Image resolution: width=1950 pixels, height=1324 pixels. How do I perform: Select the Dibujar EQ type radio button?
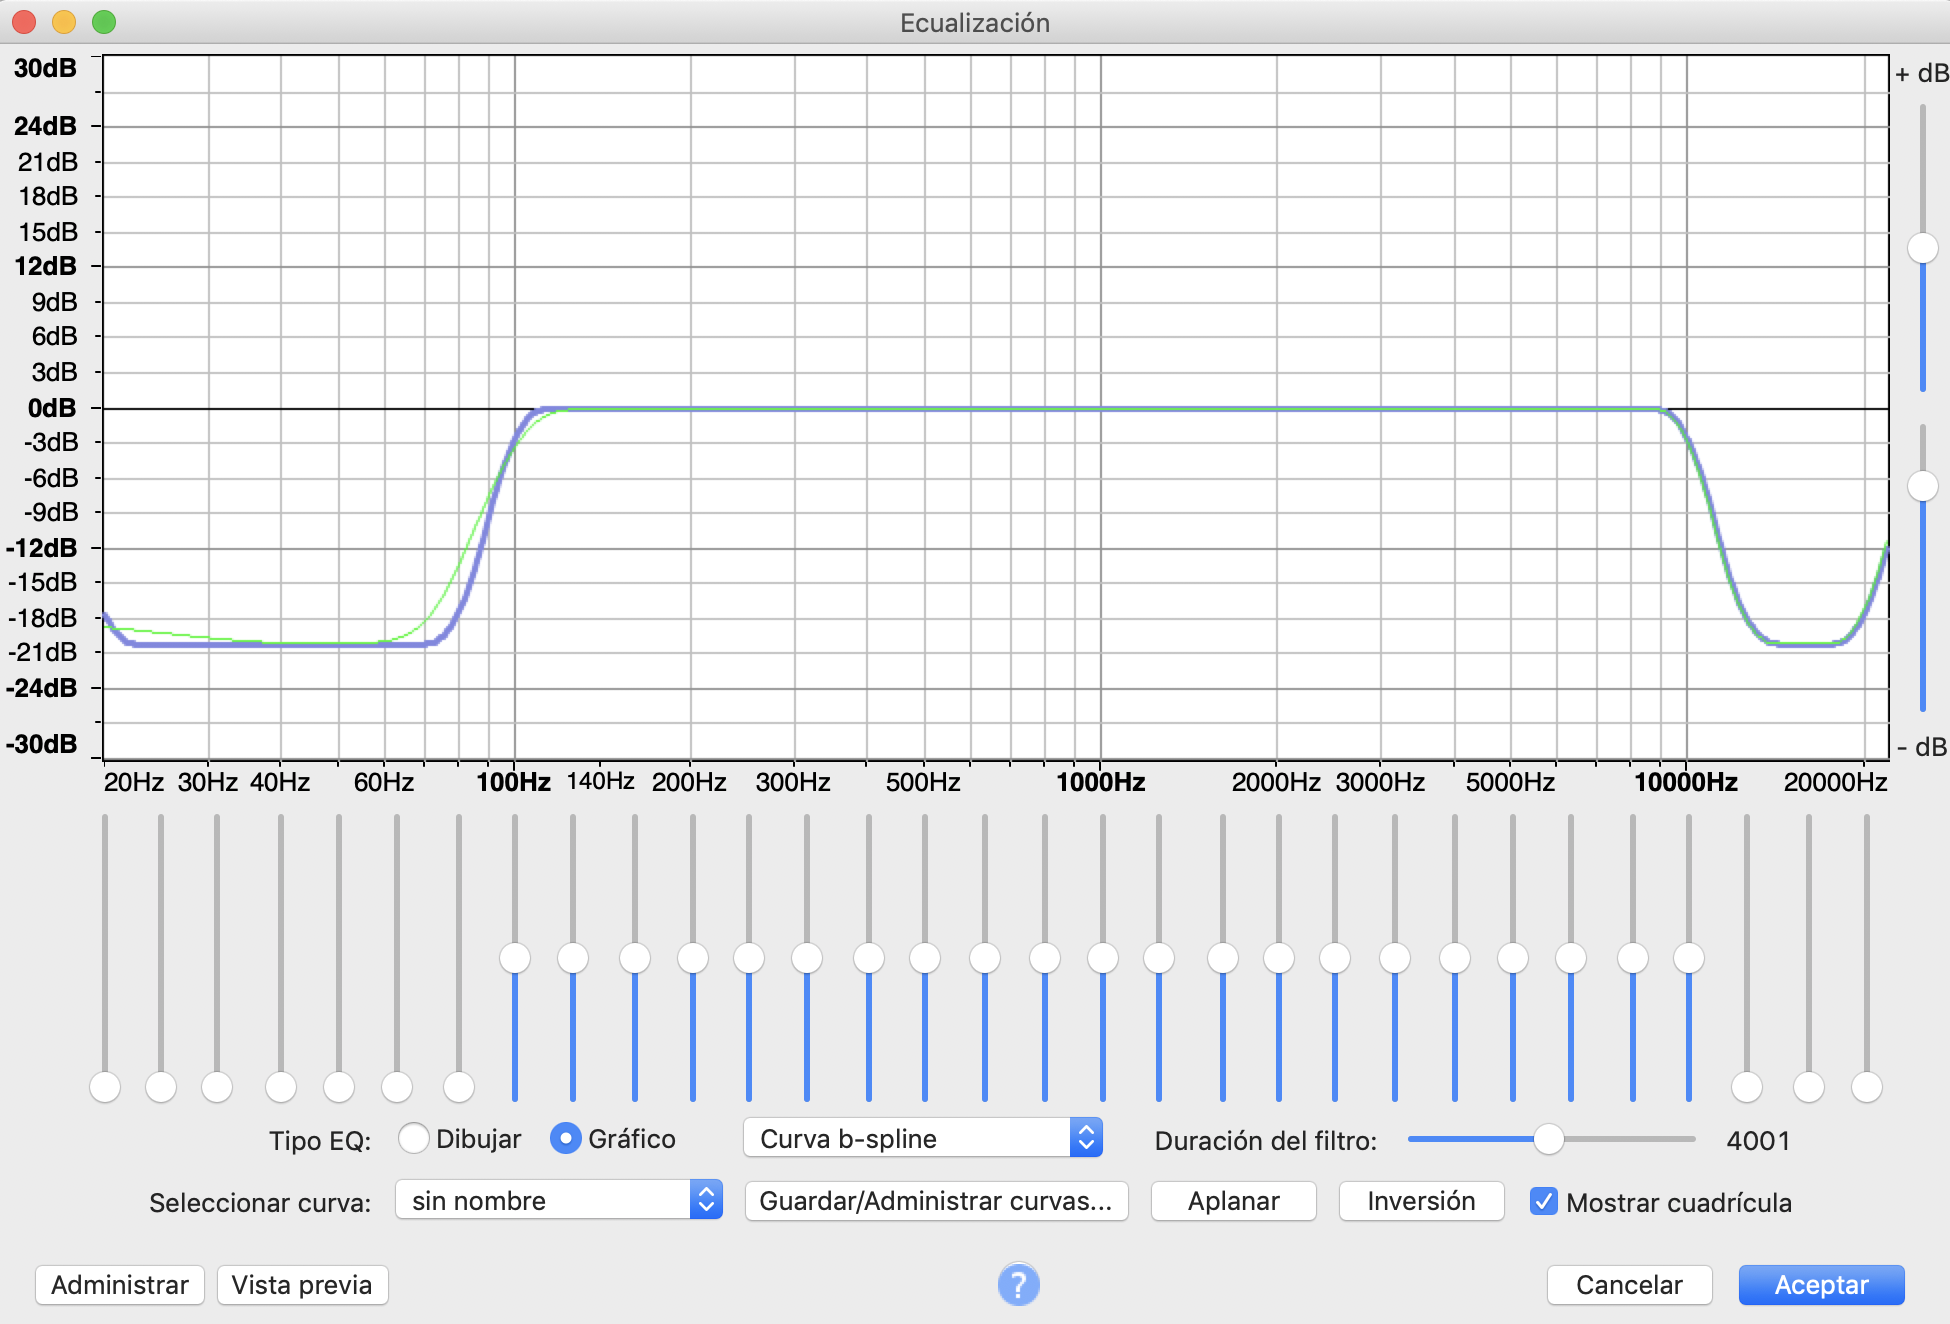[414, 1139]
